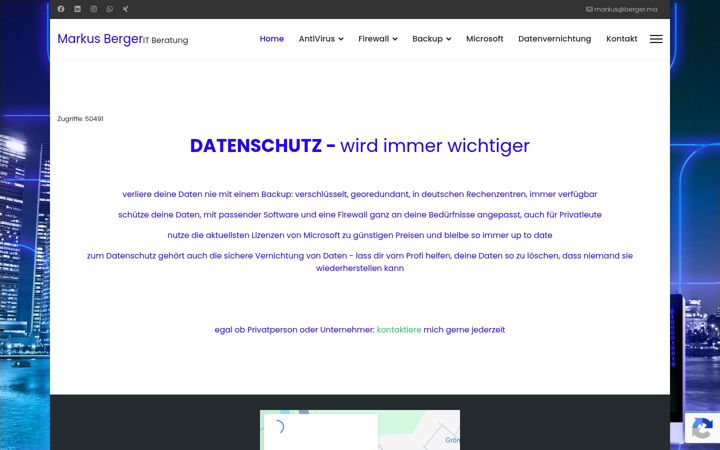Screen dimensions: 720x450
Task: Click the Zugriffe: 50491 counter text
Action: (x=80, y=118)
